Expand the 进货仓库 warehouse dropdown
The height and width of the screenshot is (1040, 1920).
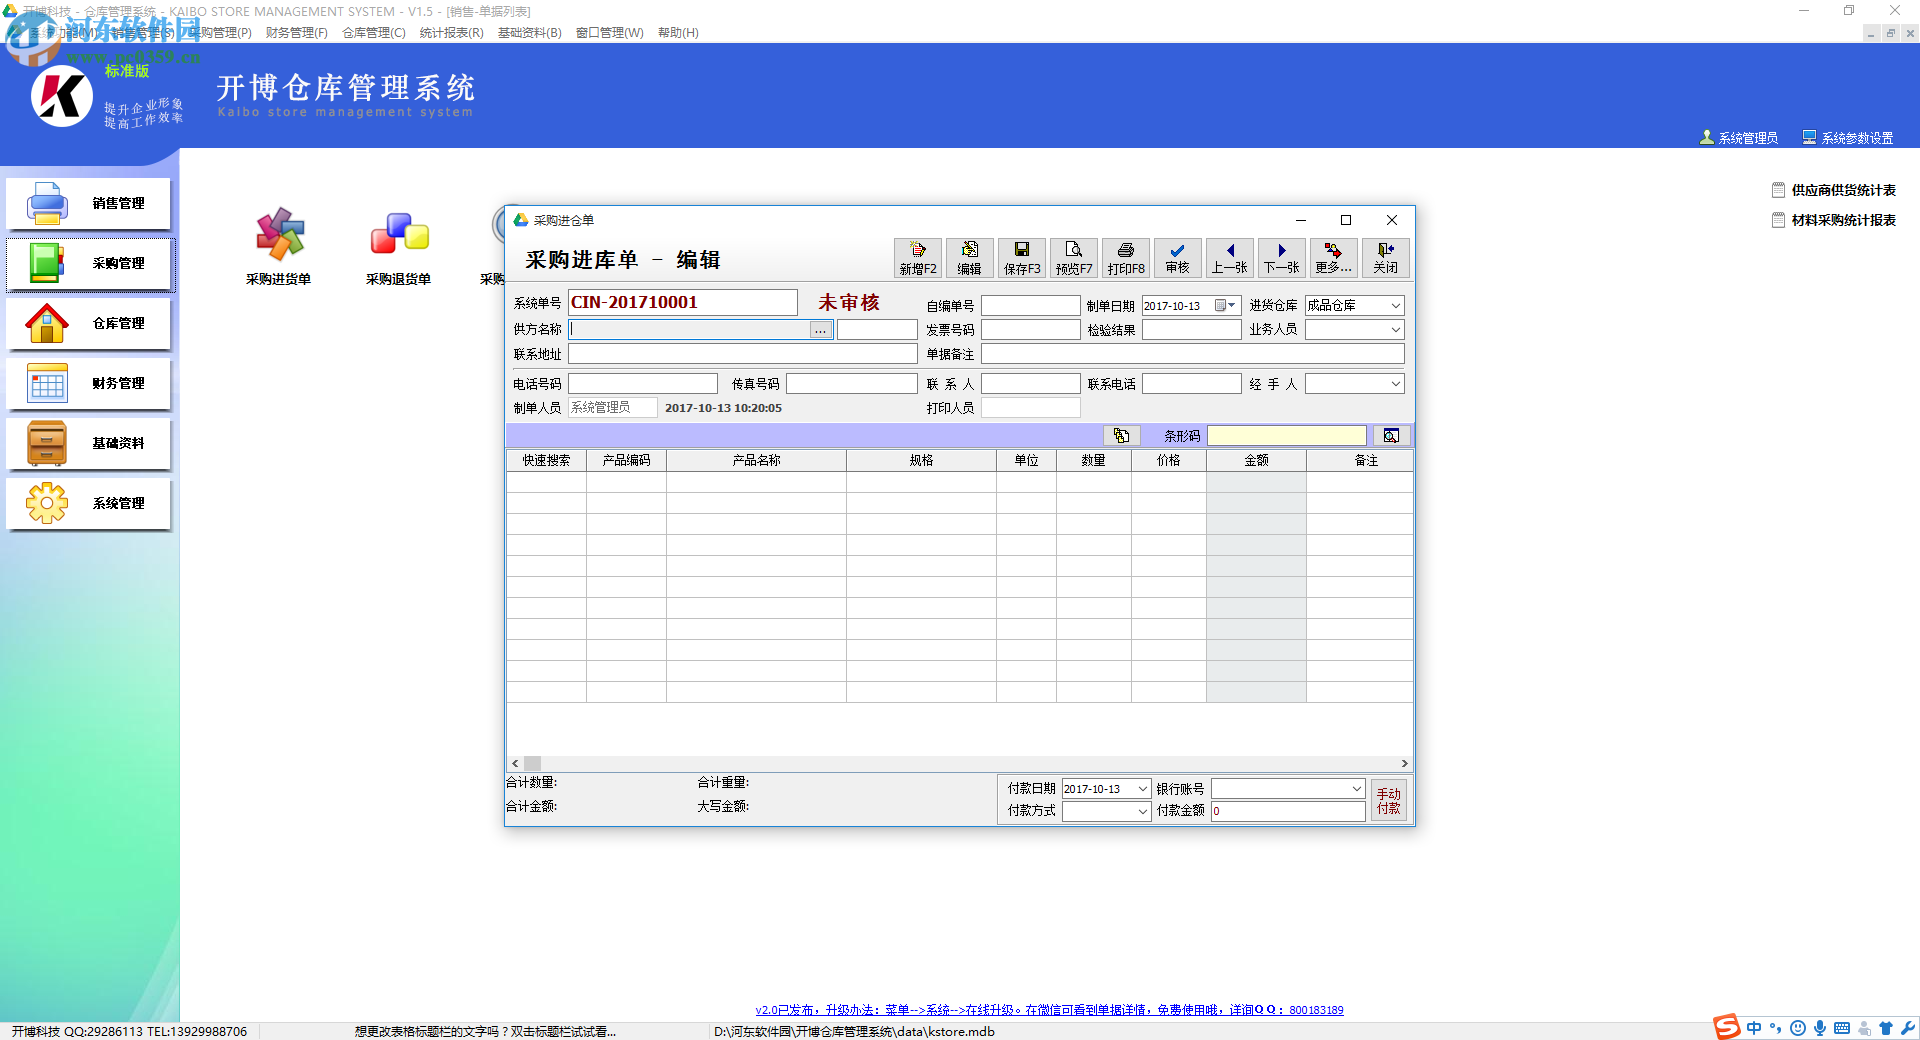click(x=1395, y=305)
